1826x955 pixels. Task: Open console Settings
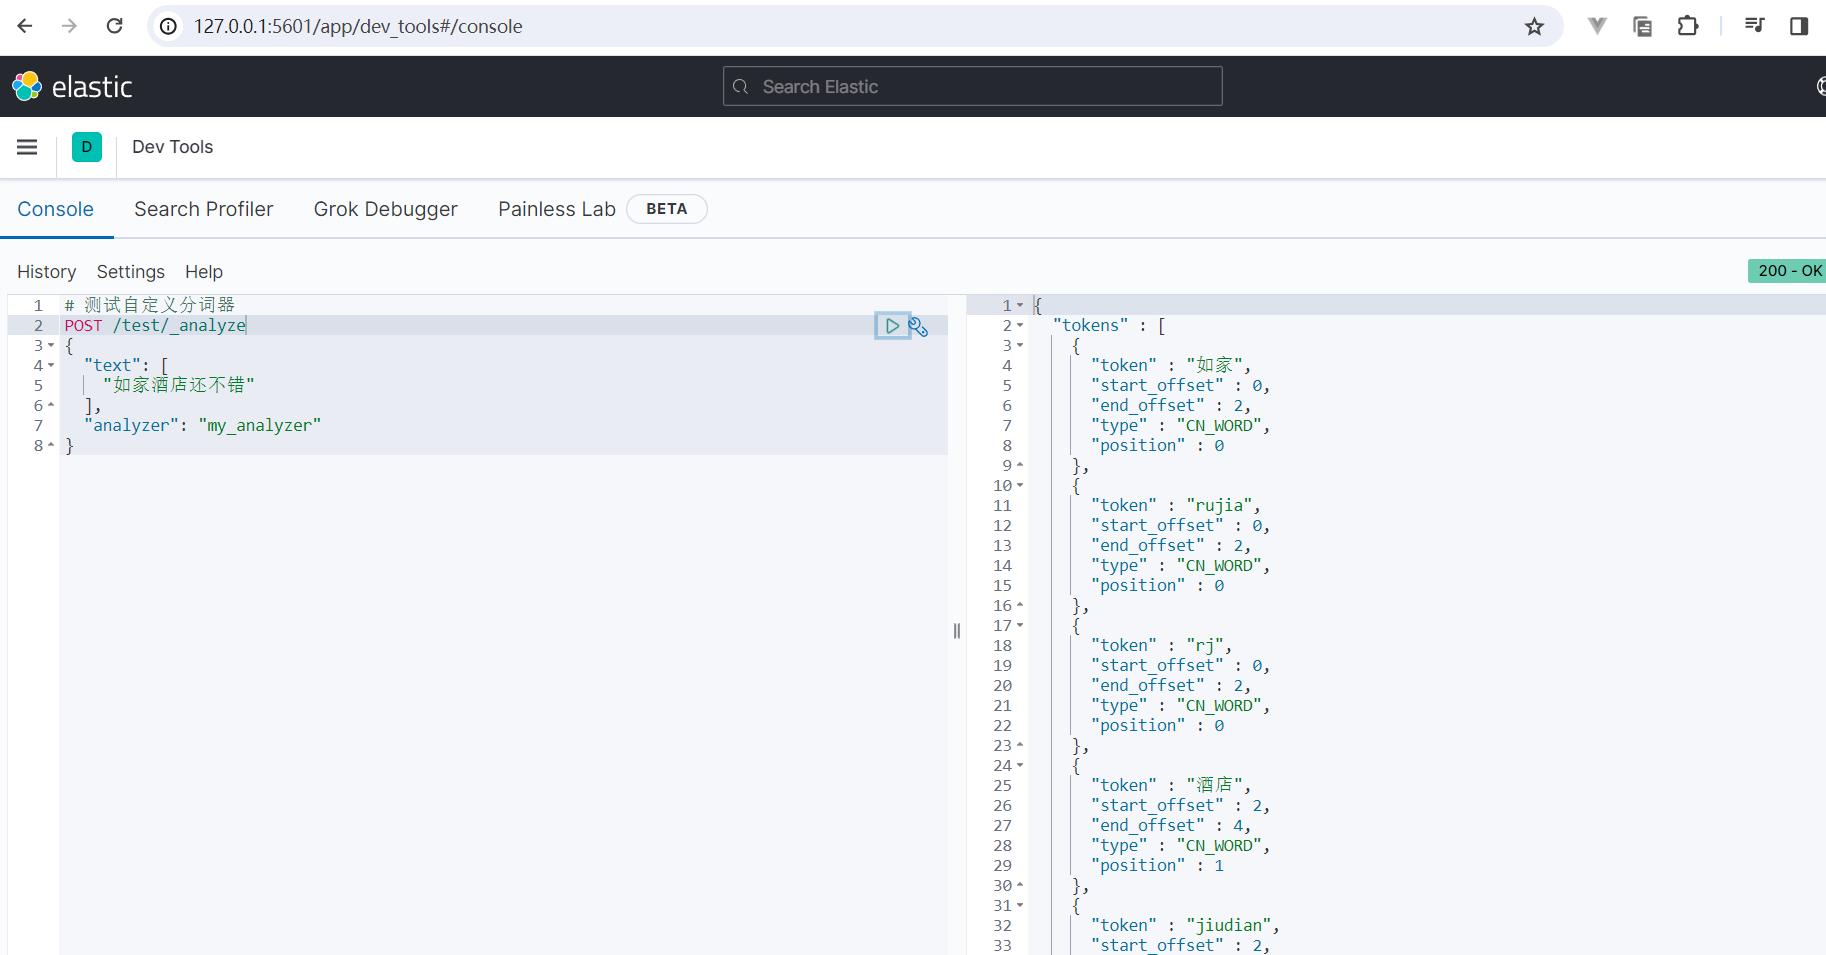[131, 272]
